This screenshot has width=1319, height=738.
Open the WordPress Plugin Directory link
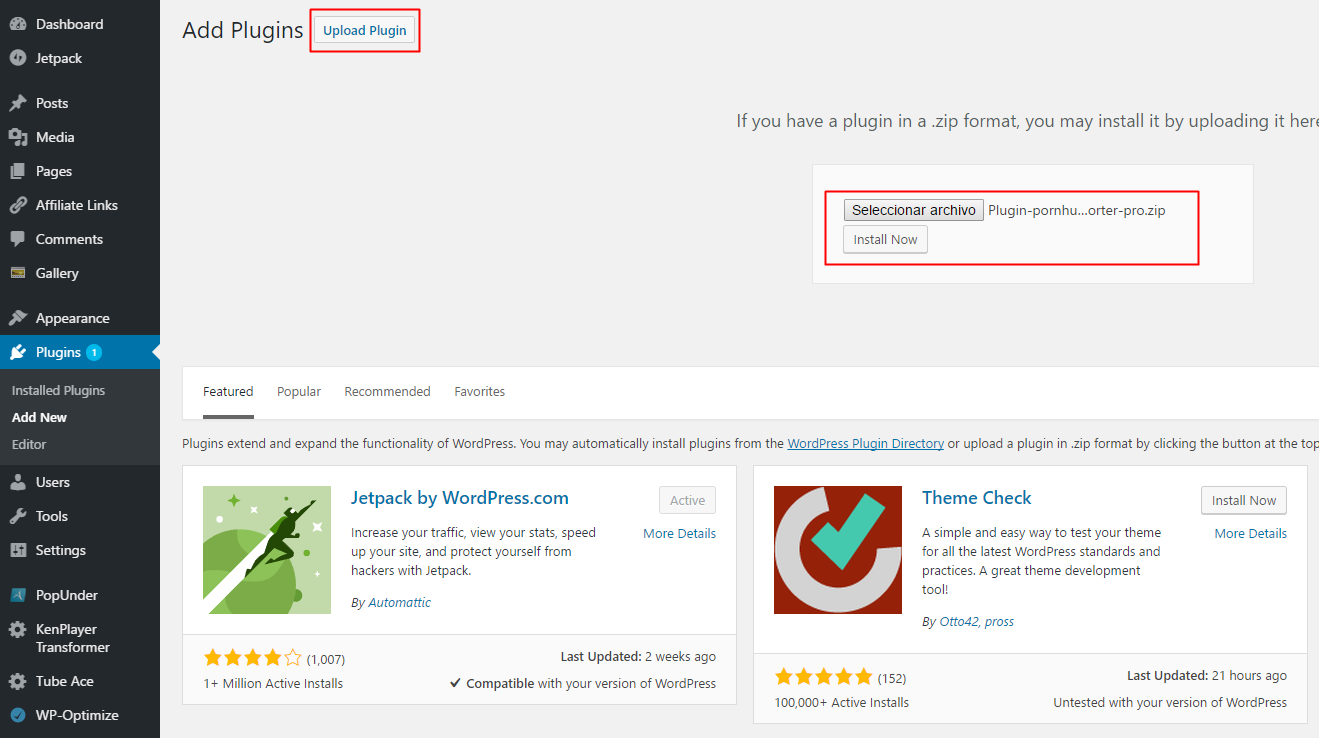point(866,443)
